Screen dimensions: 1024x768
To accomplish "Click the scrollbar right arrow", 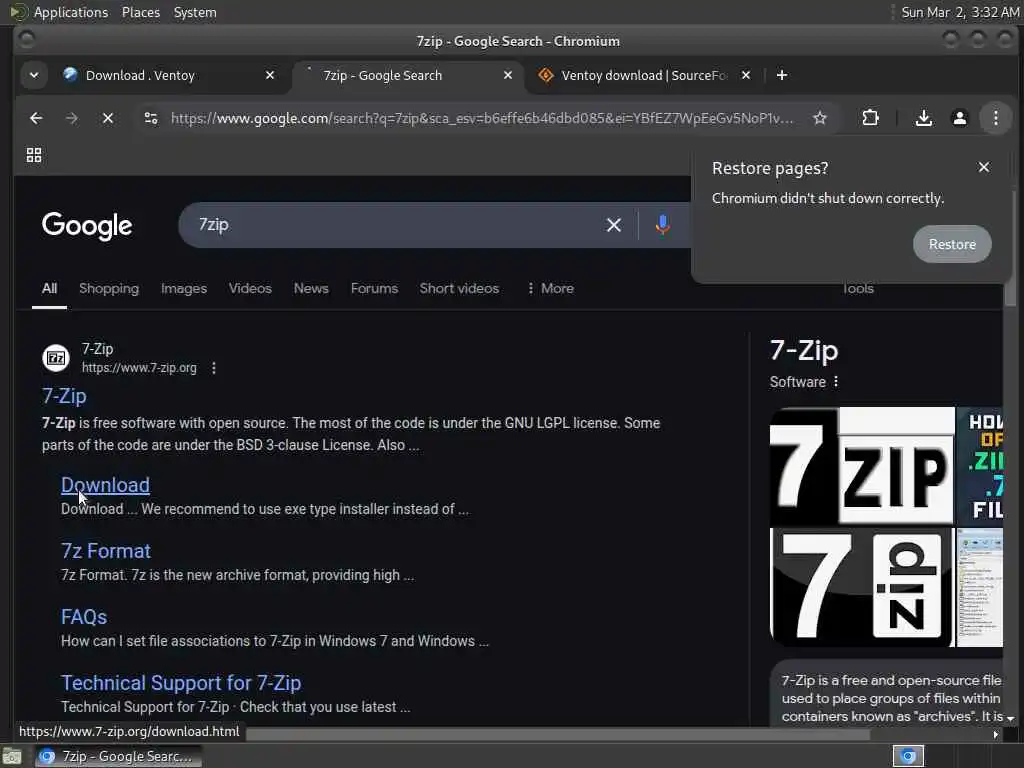I will pyautogui.click(x=995, y=735).
